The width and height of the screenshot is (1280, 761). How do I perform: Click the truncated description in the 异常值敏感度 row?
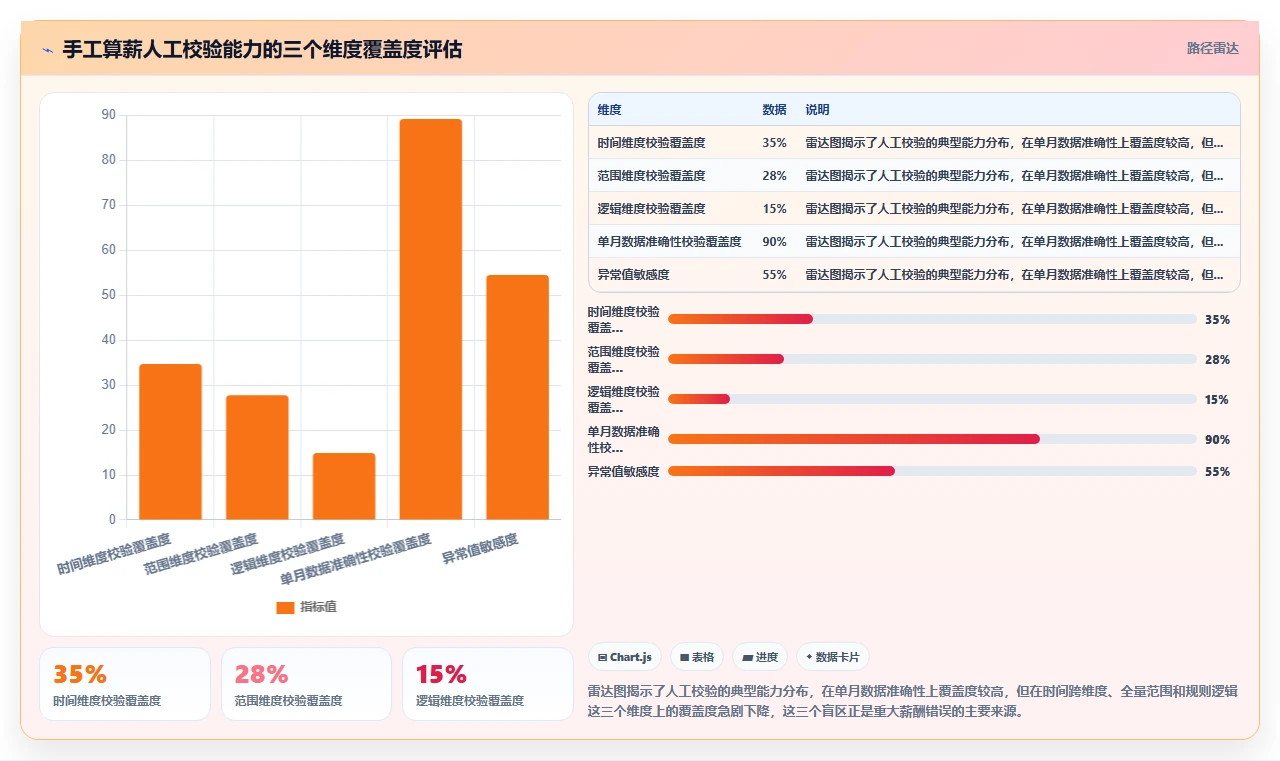[x=1014, y=275]
